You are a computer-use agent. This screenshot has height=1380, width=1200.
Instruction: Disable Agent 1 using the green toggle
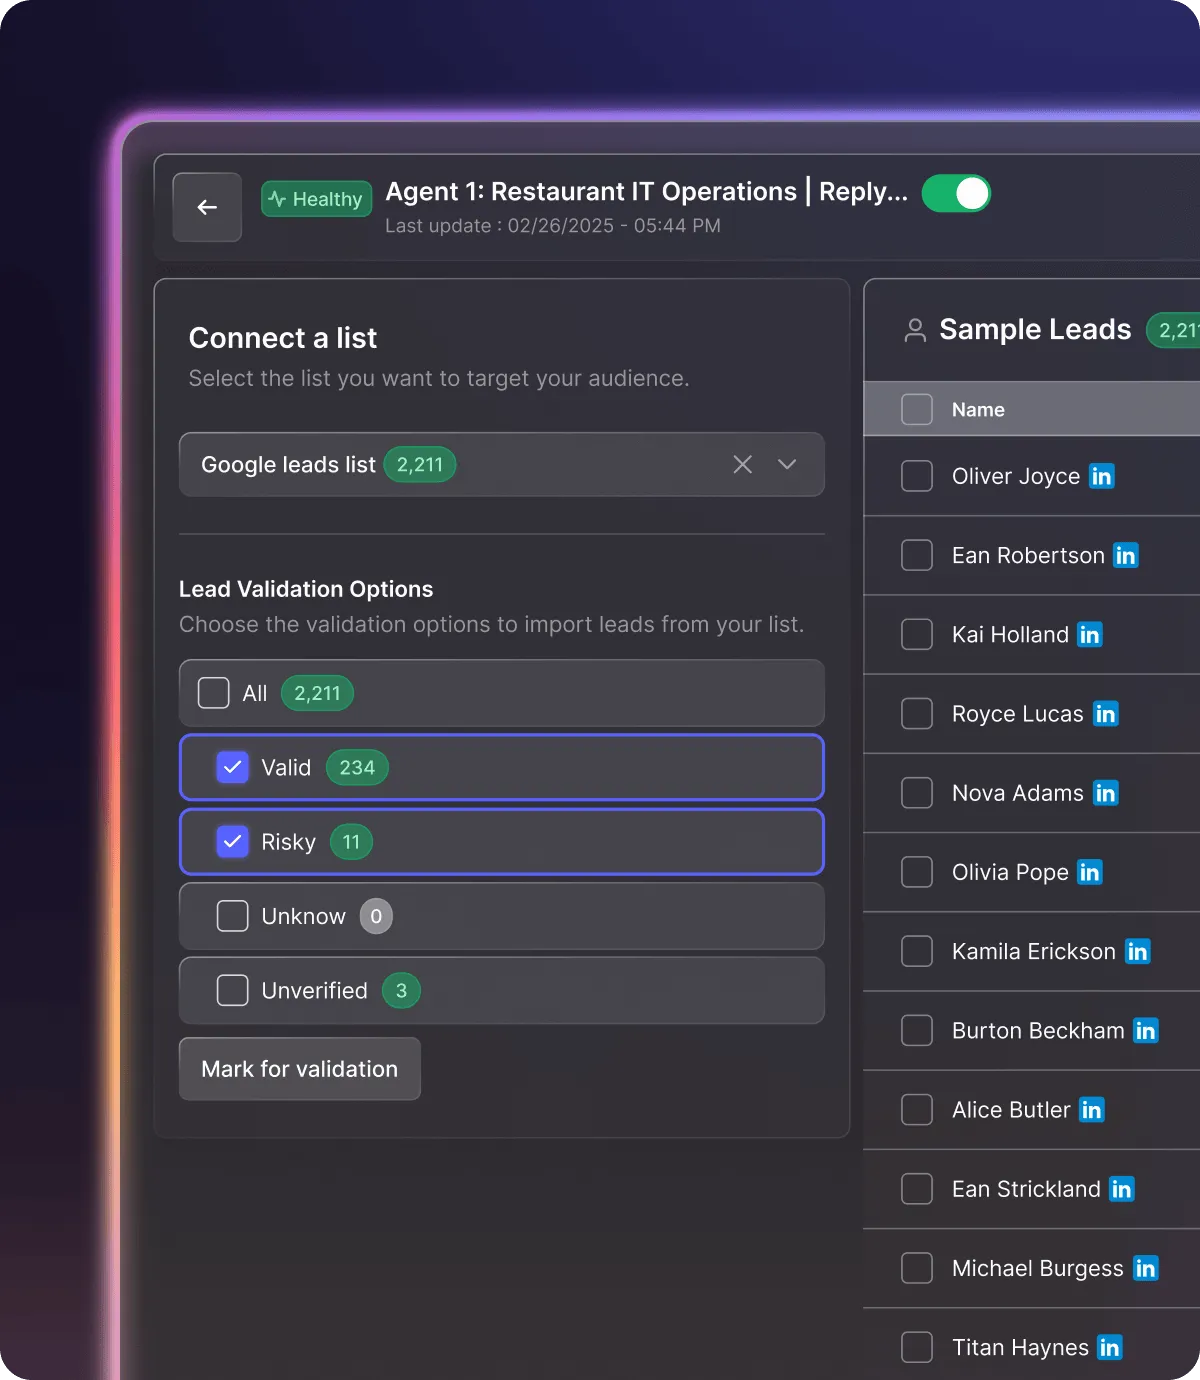956,193
